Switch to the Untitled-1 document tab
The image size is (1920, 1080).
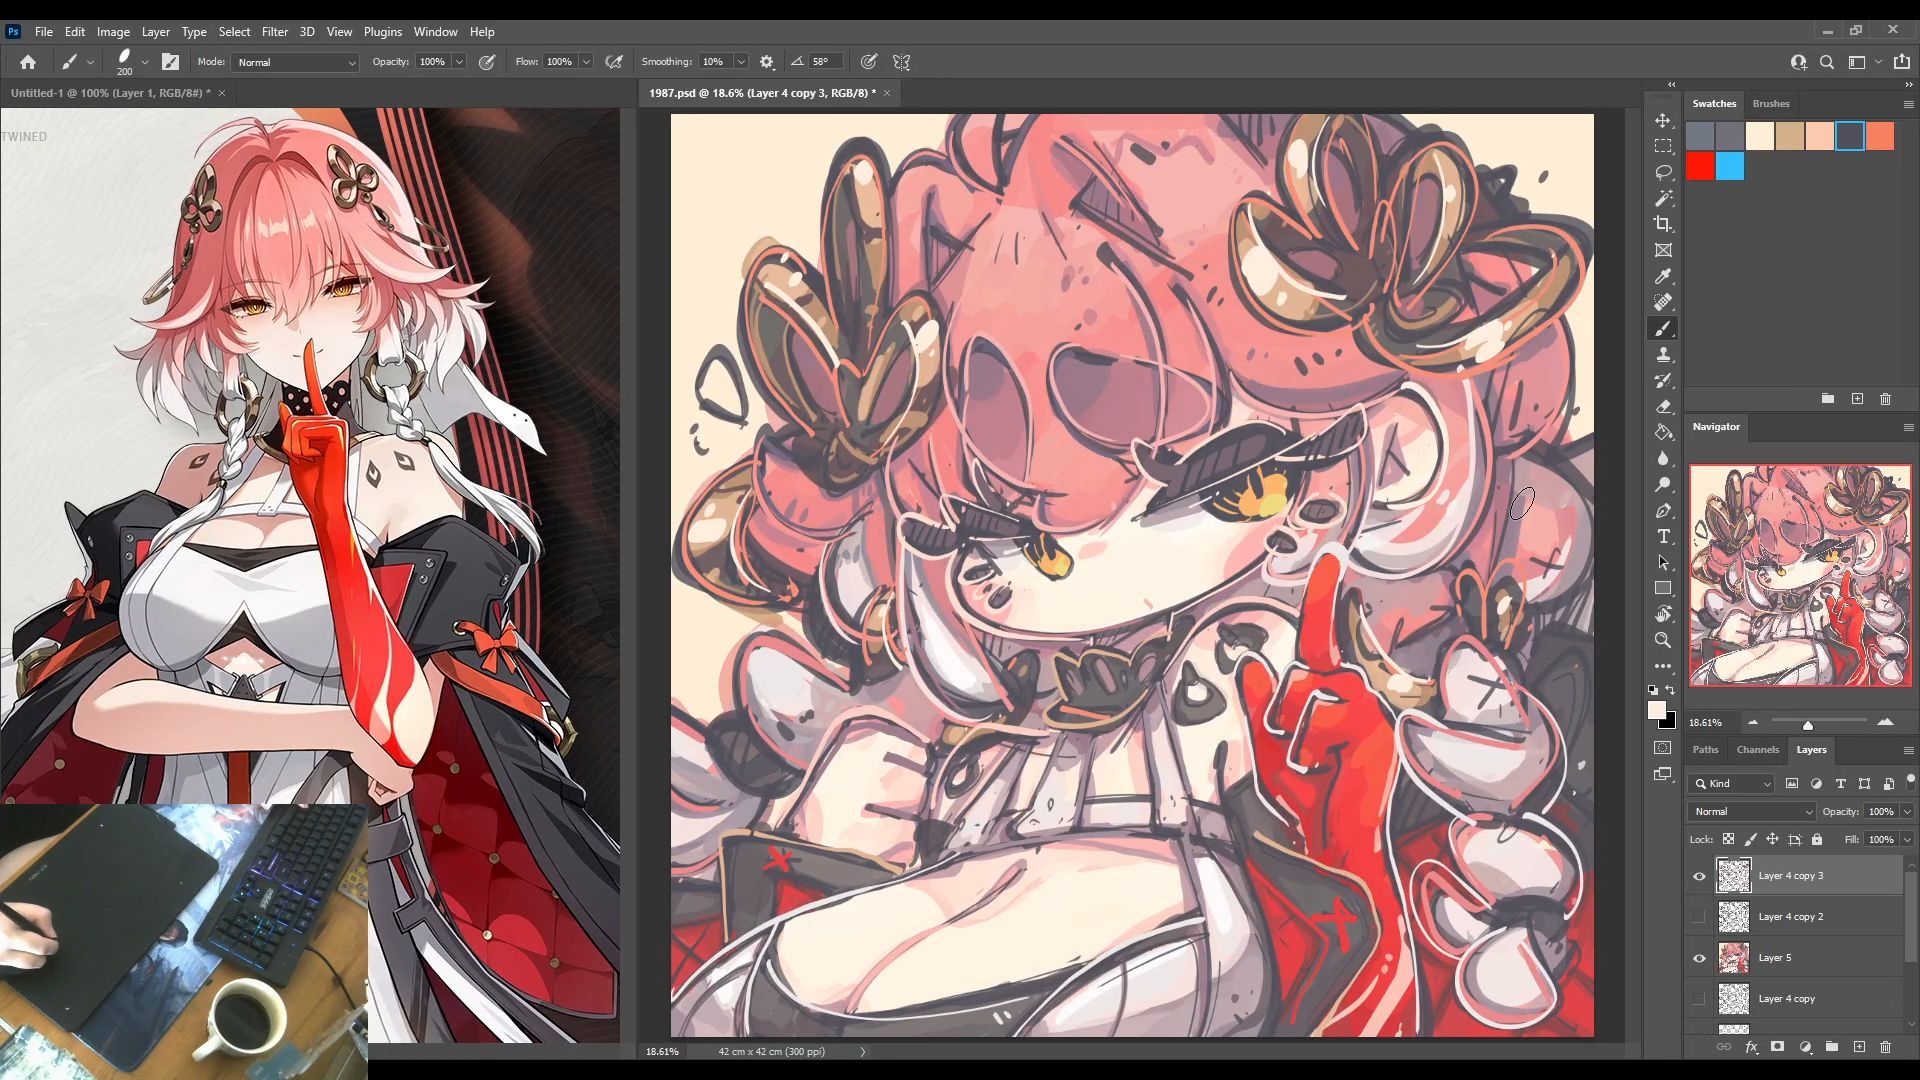(110, 93)
